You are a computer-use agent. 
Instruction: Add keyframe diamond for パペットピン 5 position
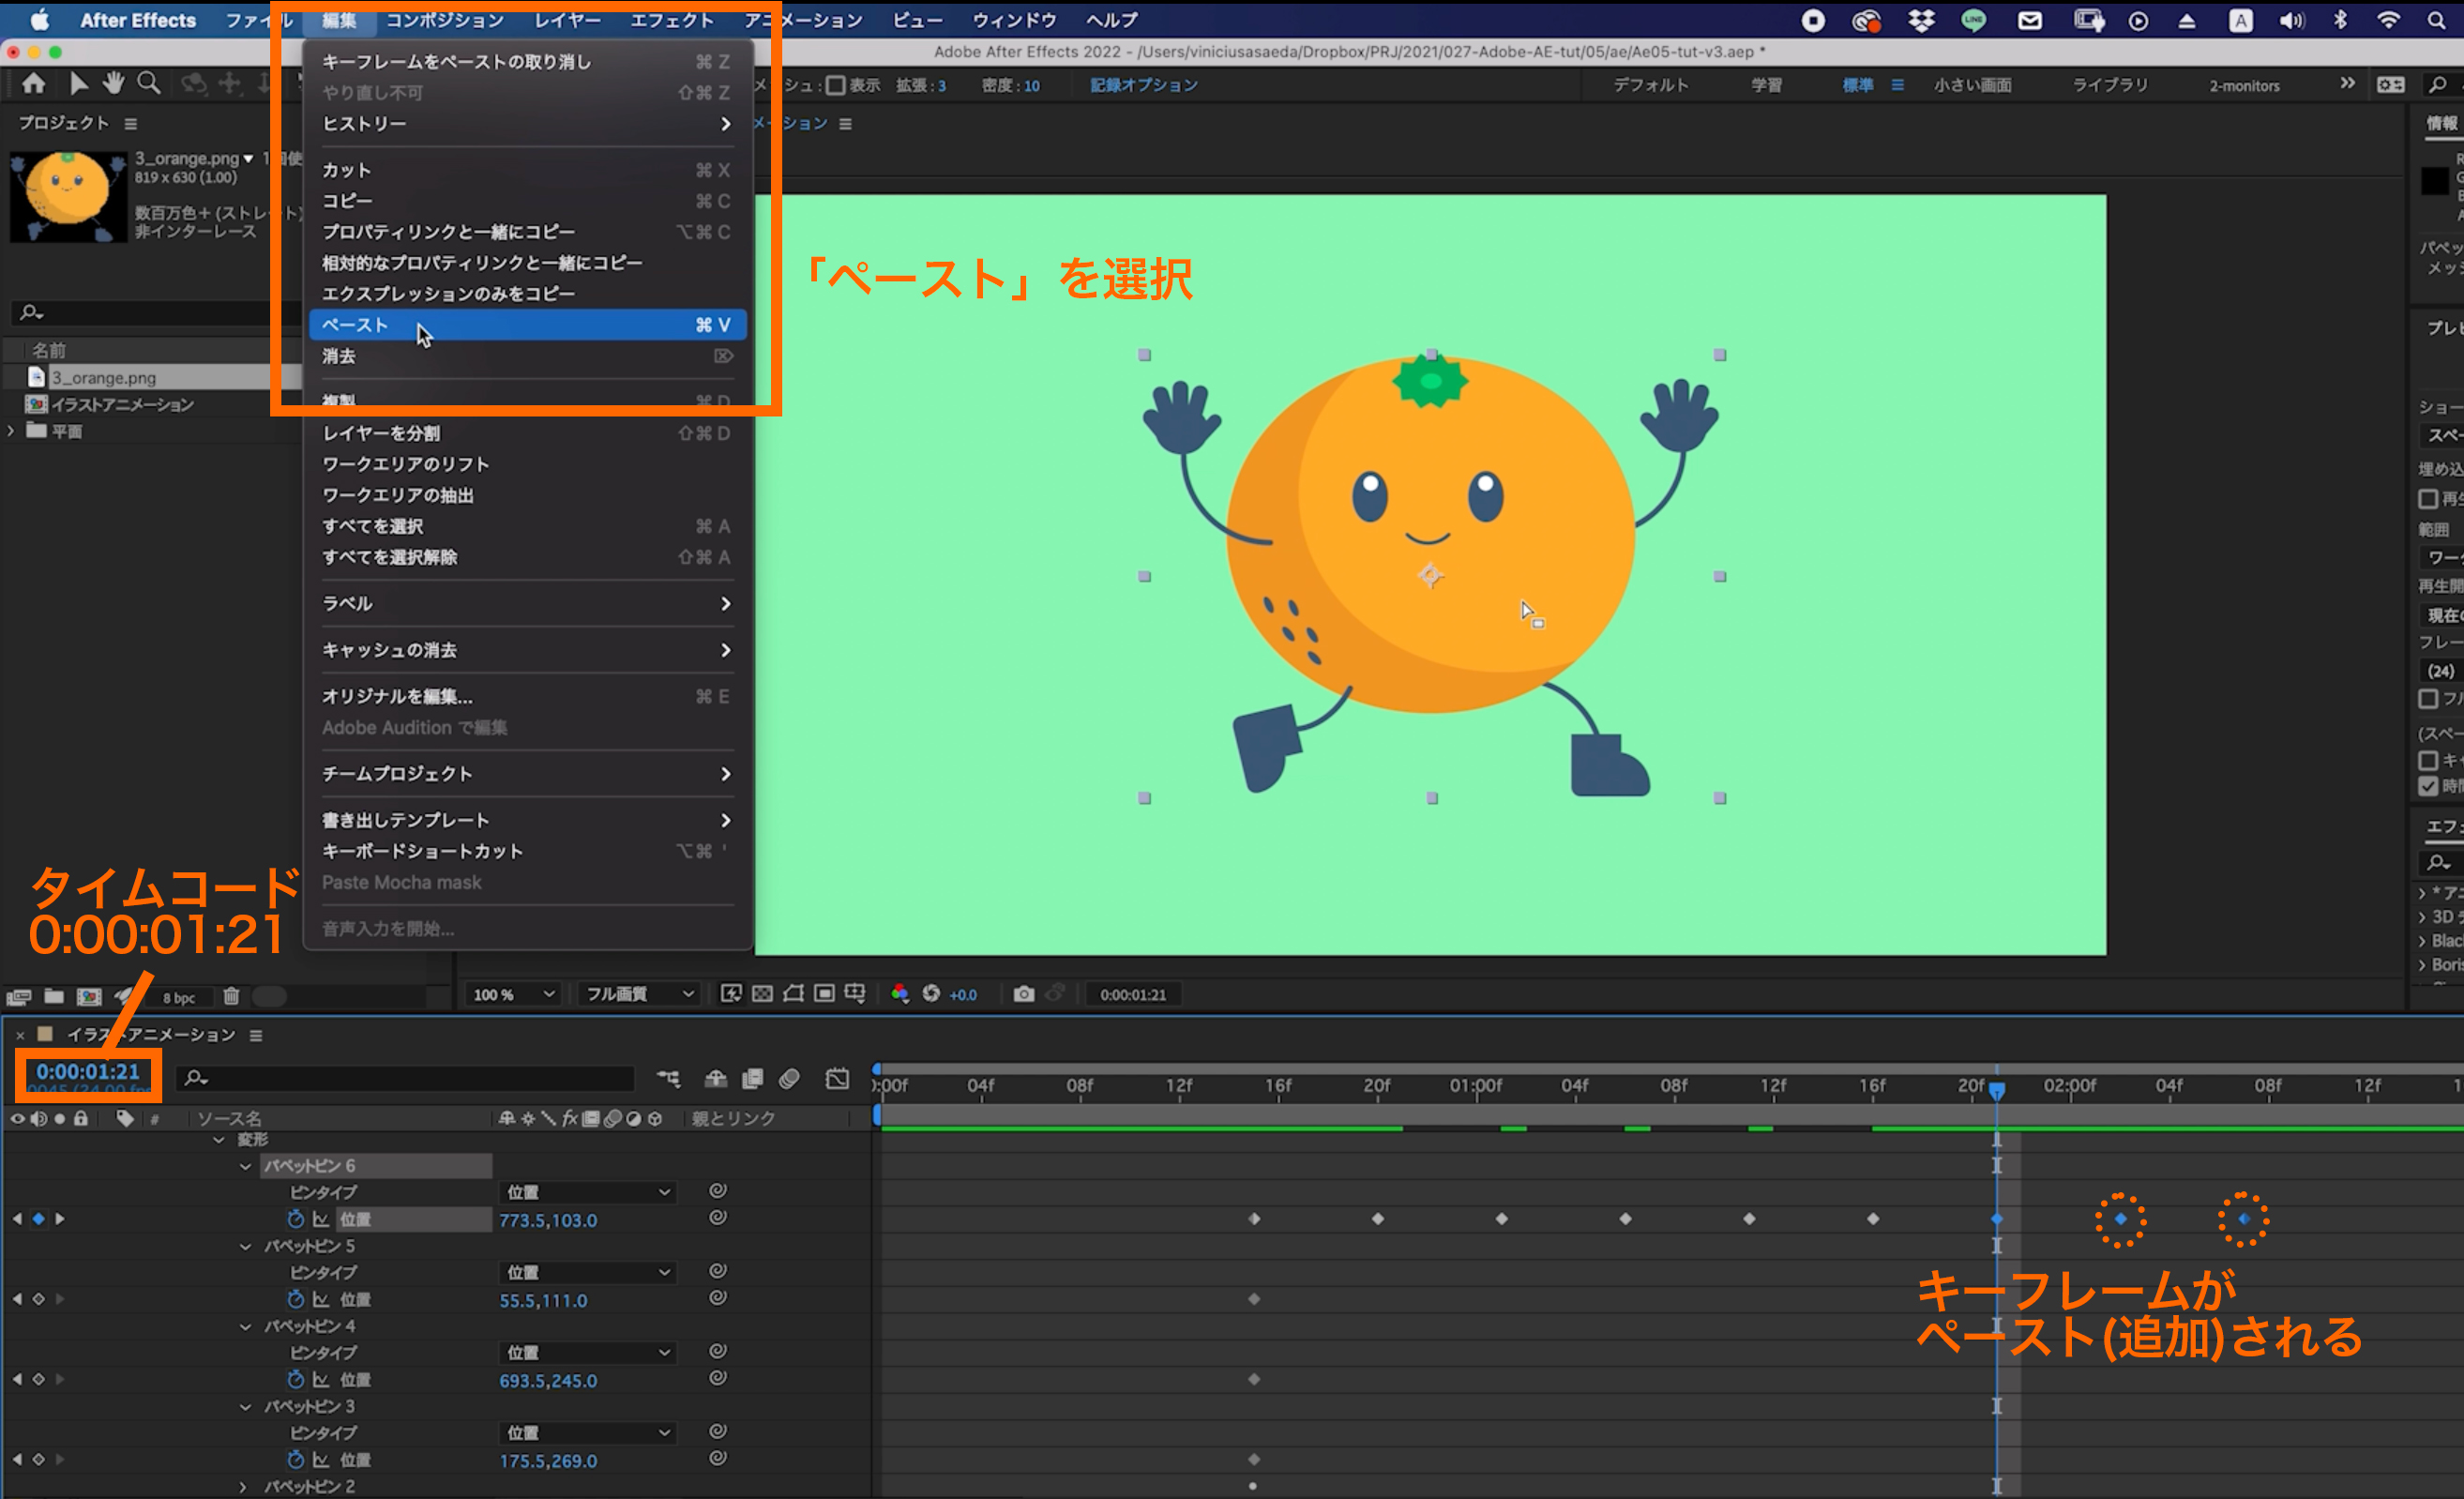39,1299
